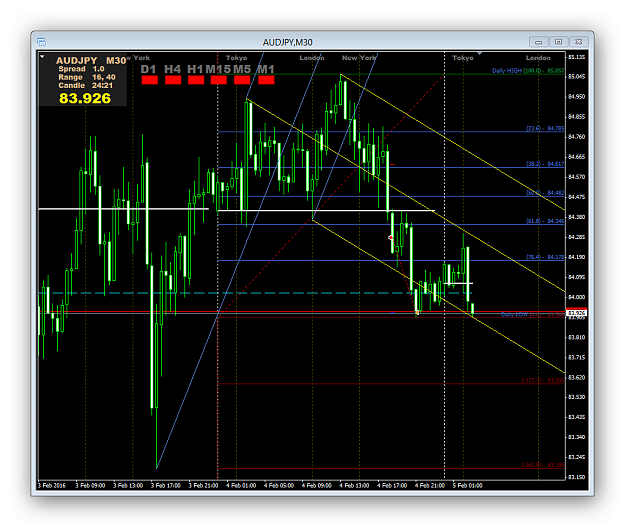This screenshot has height=527, width=625.
Task: Click the Daily HIGH (100.0) - 85.057 label
Action: pyautogui.click(x=528, y=71)
